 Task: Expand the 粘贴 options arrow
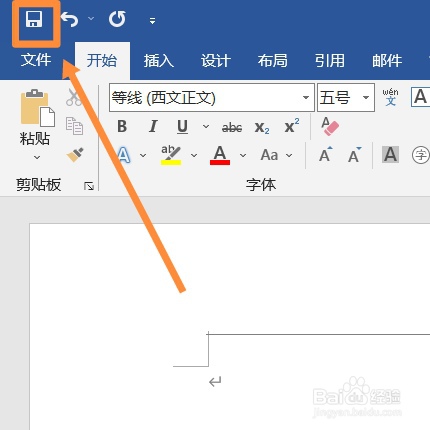pos(37,157)
